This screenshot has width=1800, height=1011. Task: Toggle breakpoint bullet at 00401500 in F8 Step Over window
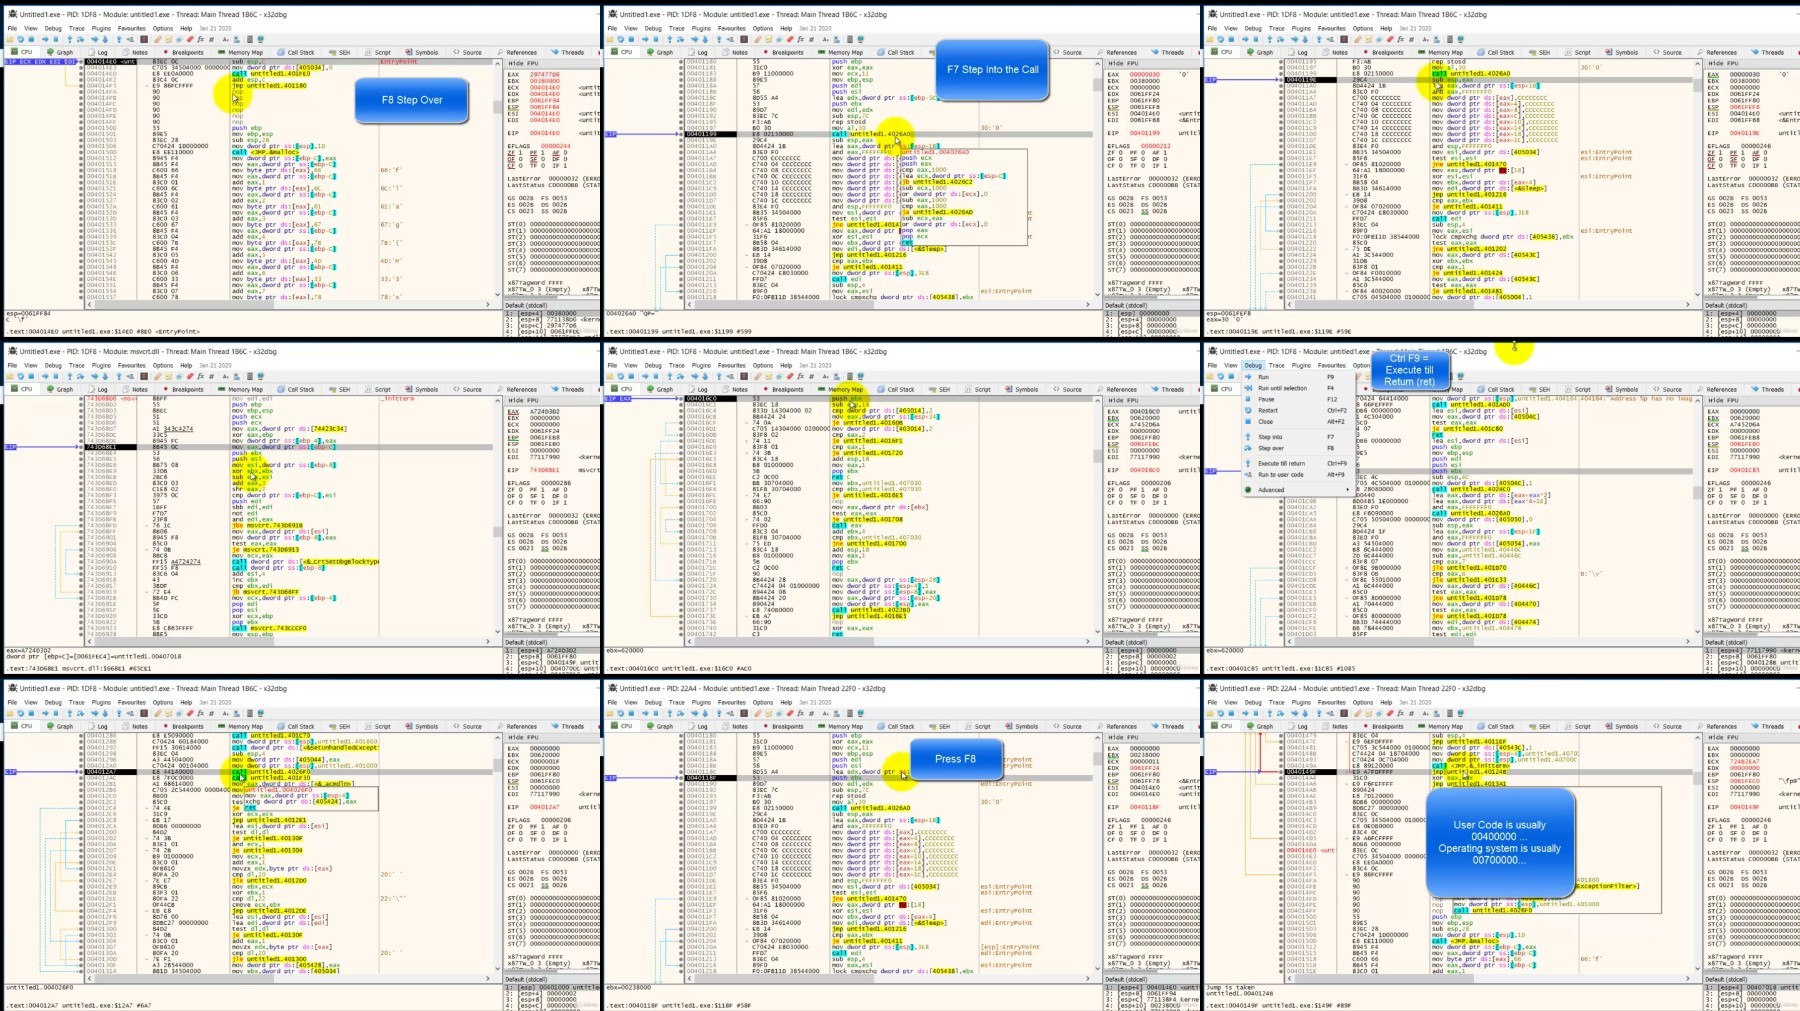(81, 128)
